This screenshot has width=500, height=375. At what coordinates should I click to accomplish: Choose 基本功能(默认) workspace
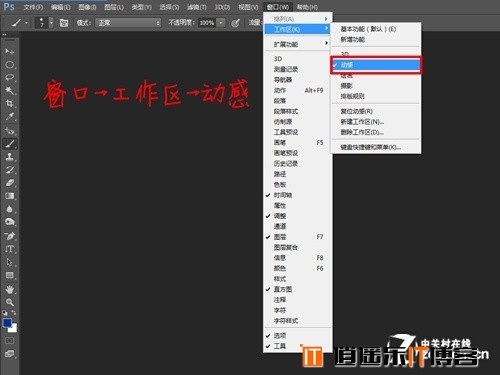click(376, 29)
